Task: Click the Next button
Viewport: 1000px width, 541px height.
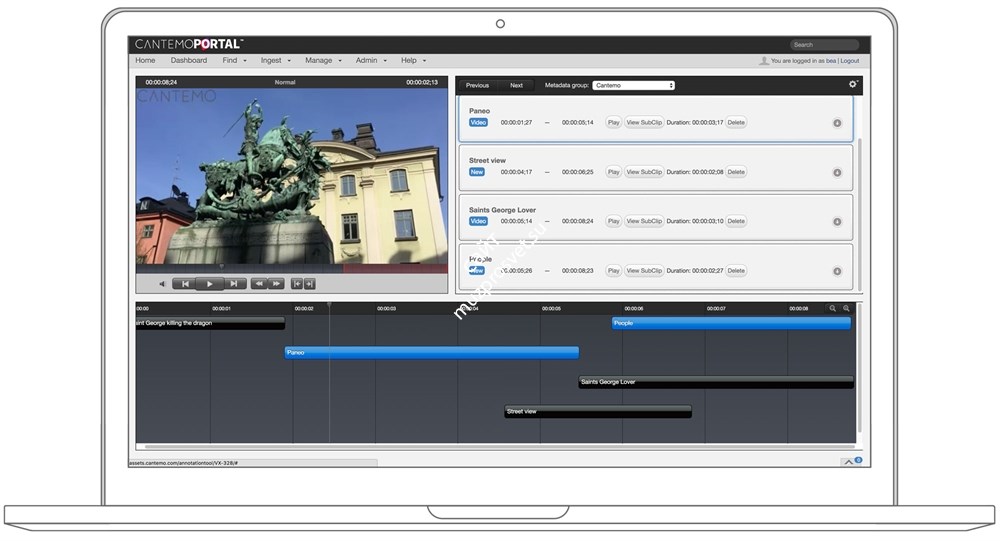Action: click(516, 85)
